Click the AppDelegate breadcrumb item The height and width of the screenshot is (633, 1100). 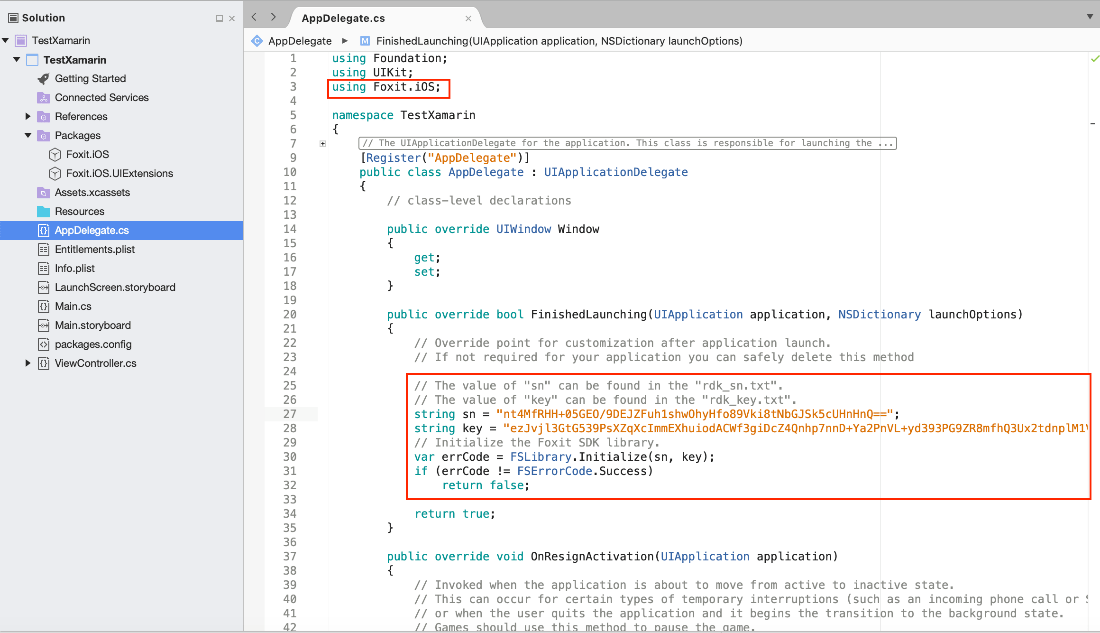pos(300,41)
